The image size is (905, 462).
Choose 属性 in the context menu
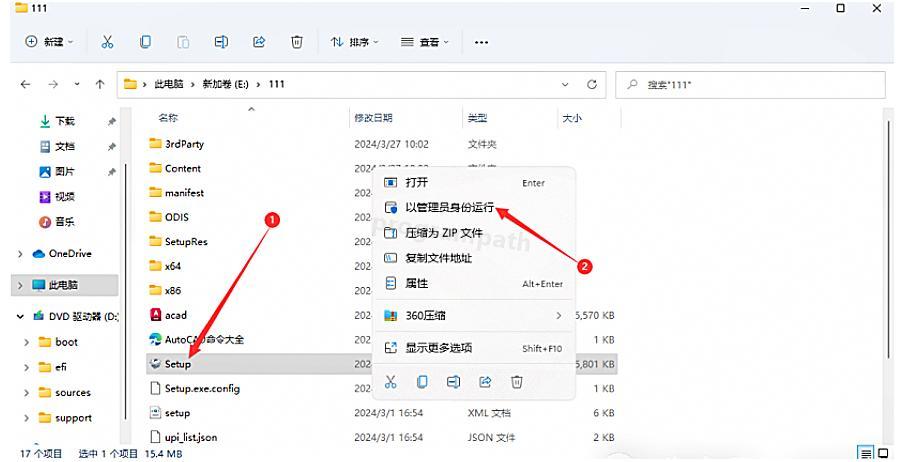[x=473, y=284]
